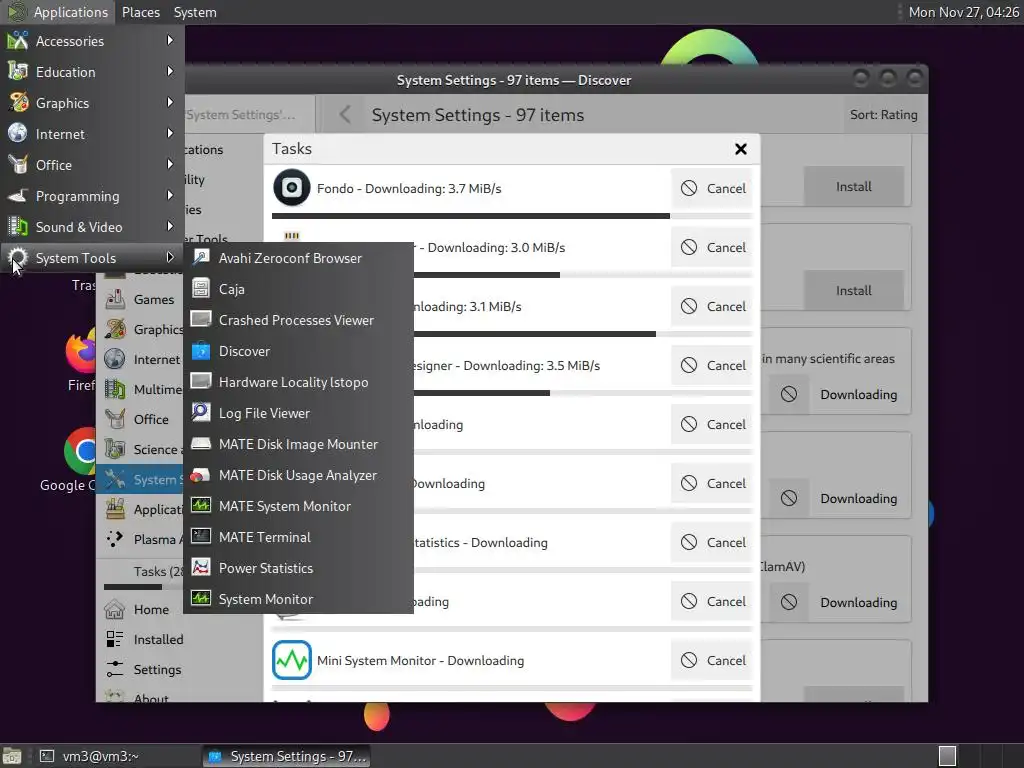Click the 'Mini System Monitor - Downloading' text
1024x768 pixels.
[x=421, y=660]
